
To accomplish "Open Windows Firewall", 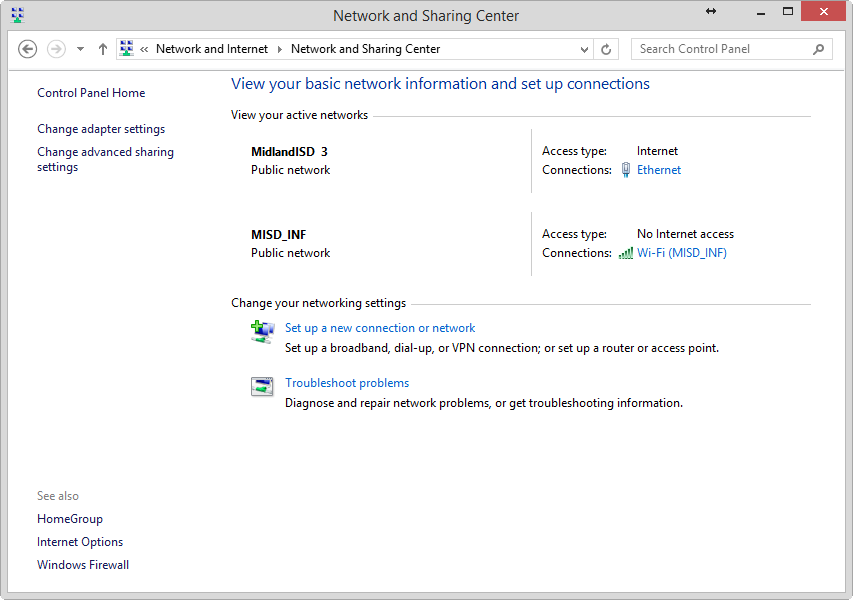I will pyautogui.click(x=83, y=565).
